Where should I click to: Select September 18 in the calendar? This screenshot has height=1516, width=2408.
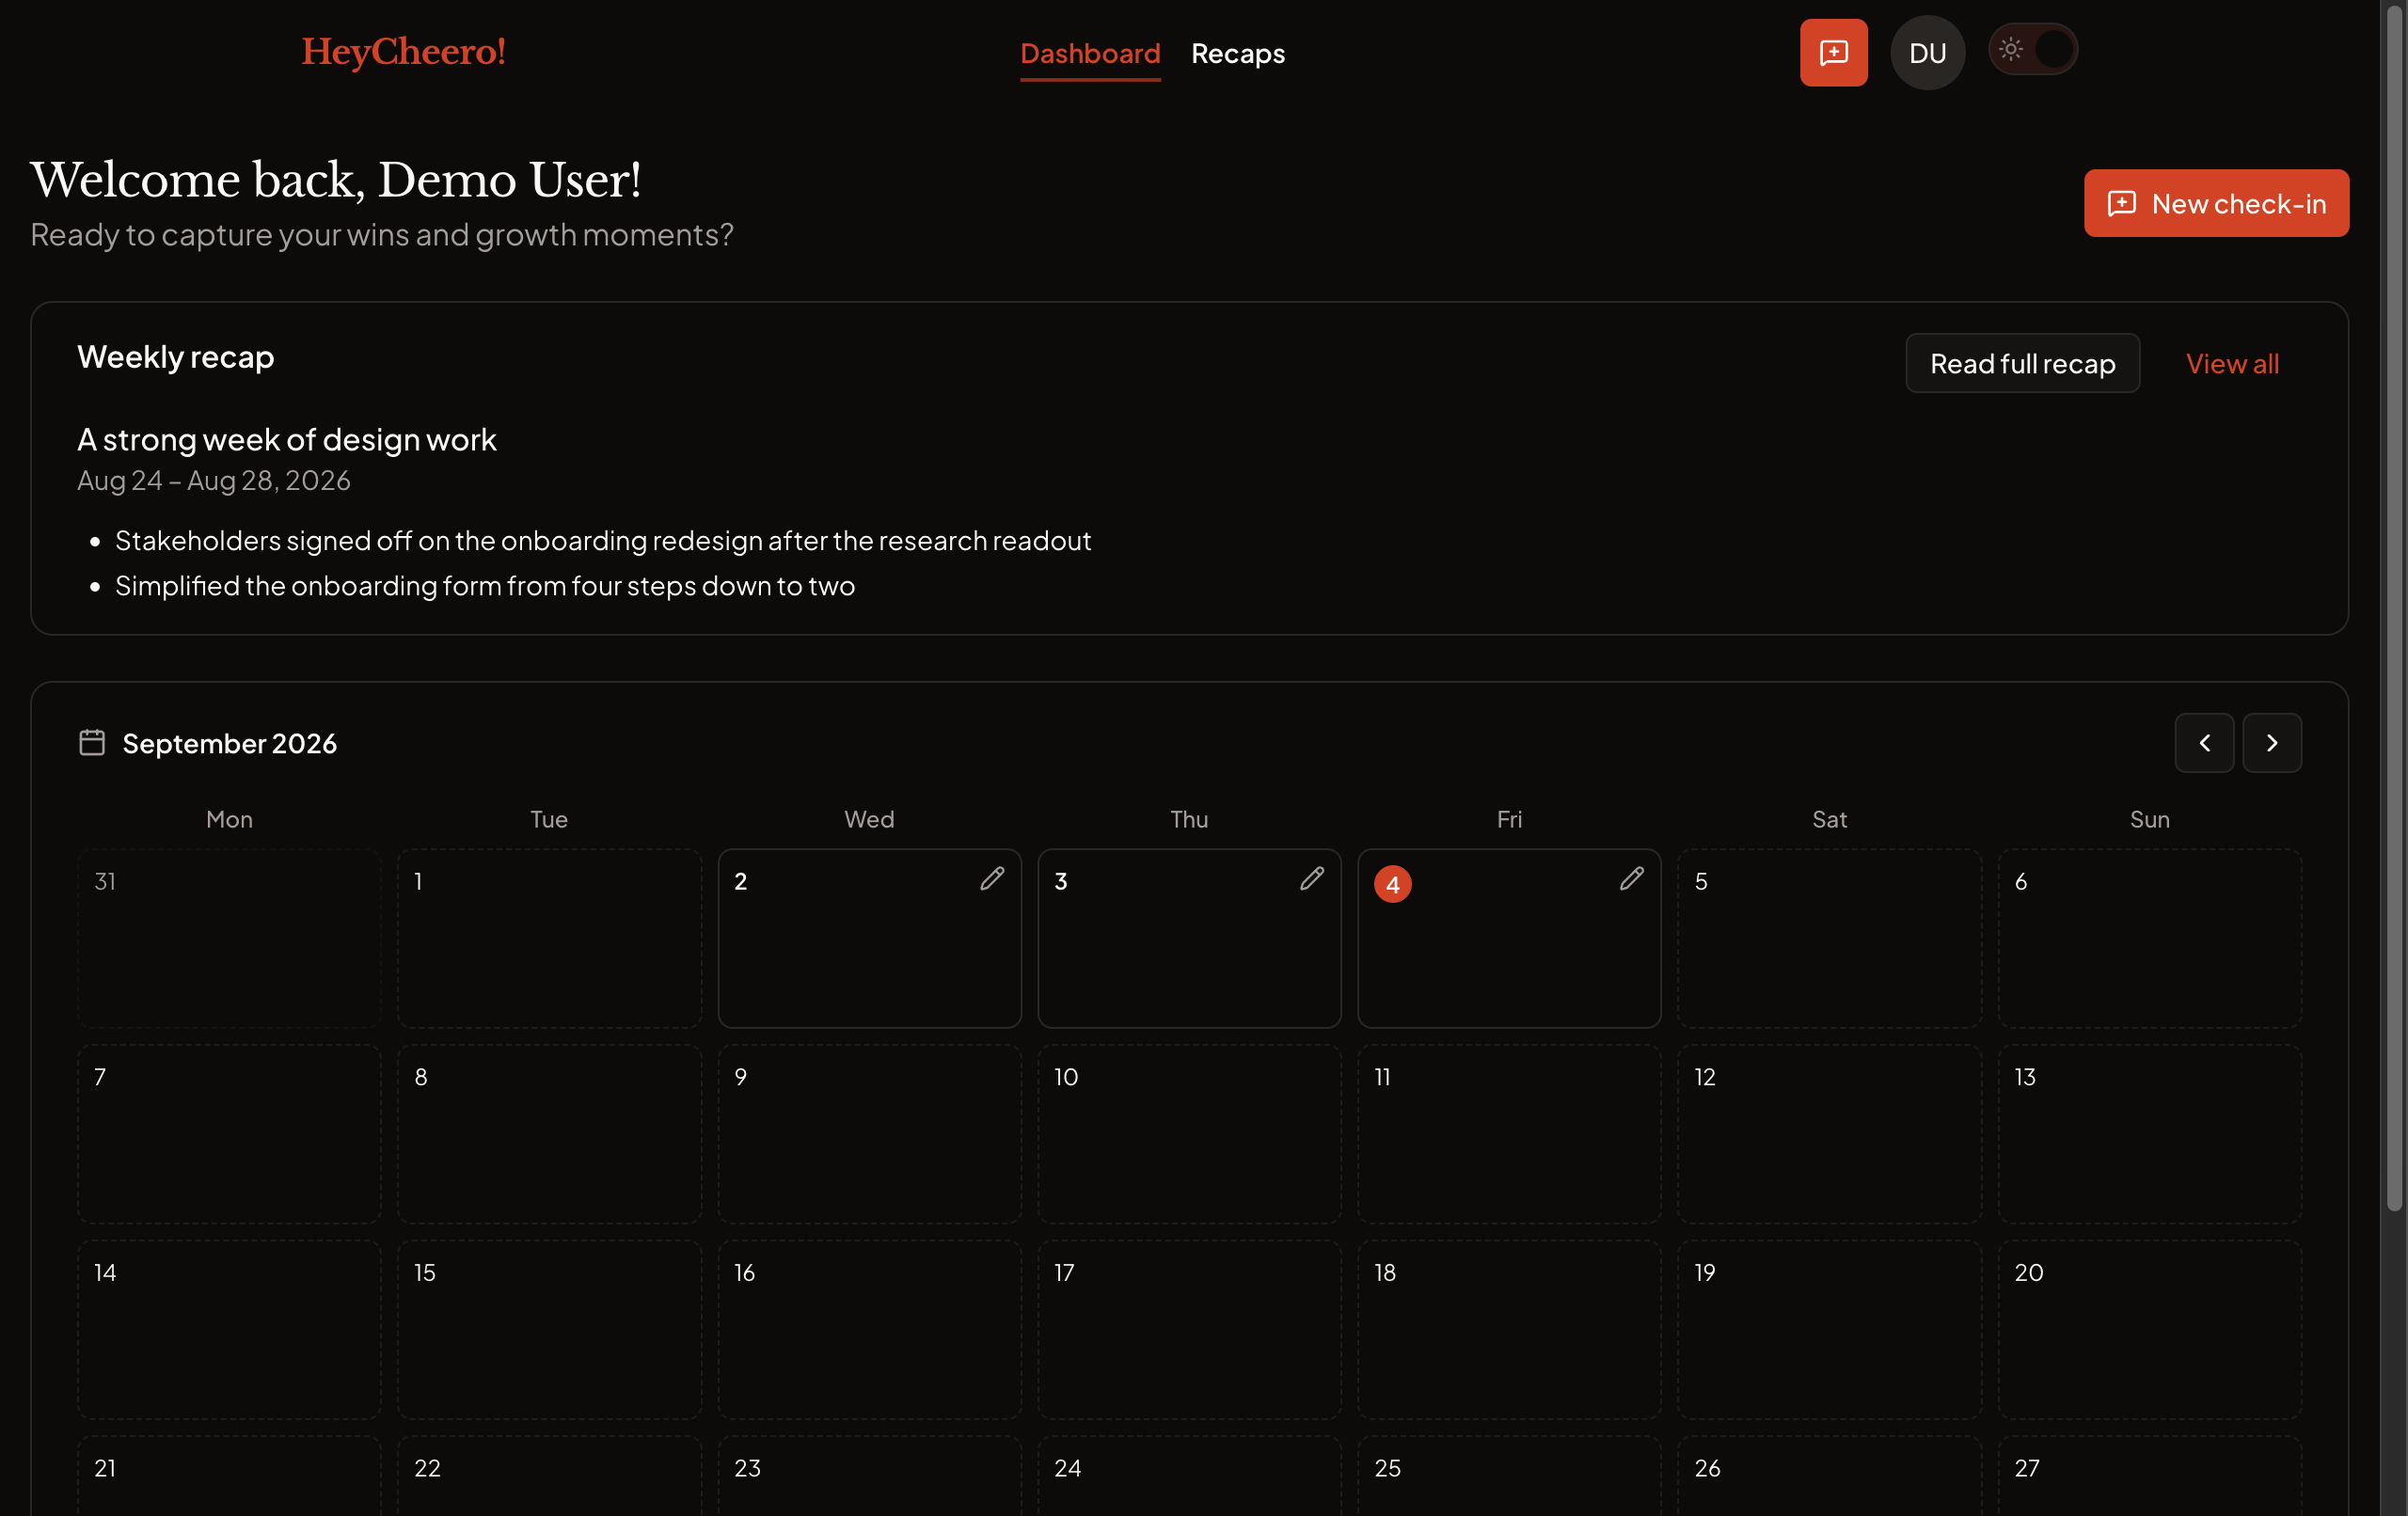(x=1509, y=1330)
